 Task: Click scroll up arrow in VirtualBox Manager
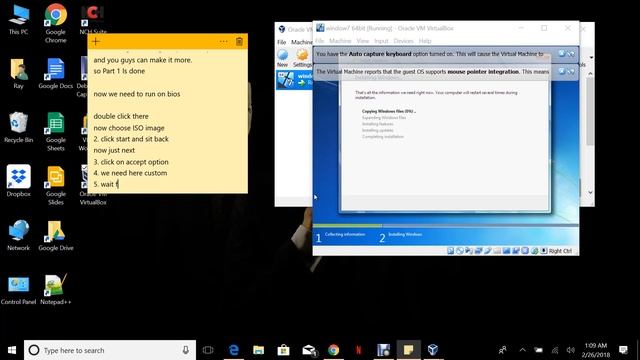[x=590, y=74]
